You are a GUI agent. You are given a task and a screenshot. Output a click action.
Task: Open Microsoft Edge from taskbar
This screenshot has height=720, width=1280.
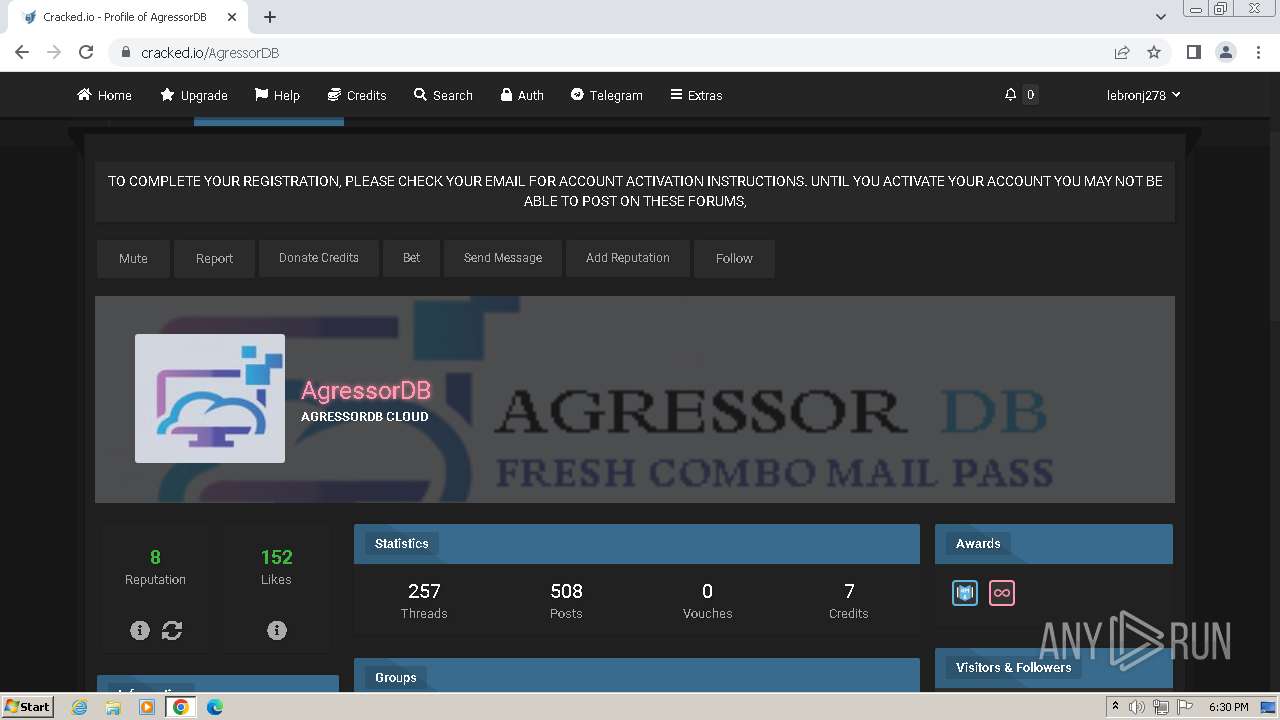214,707
